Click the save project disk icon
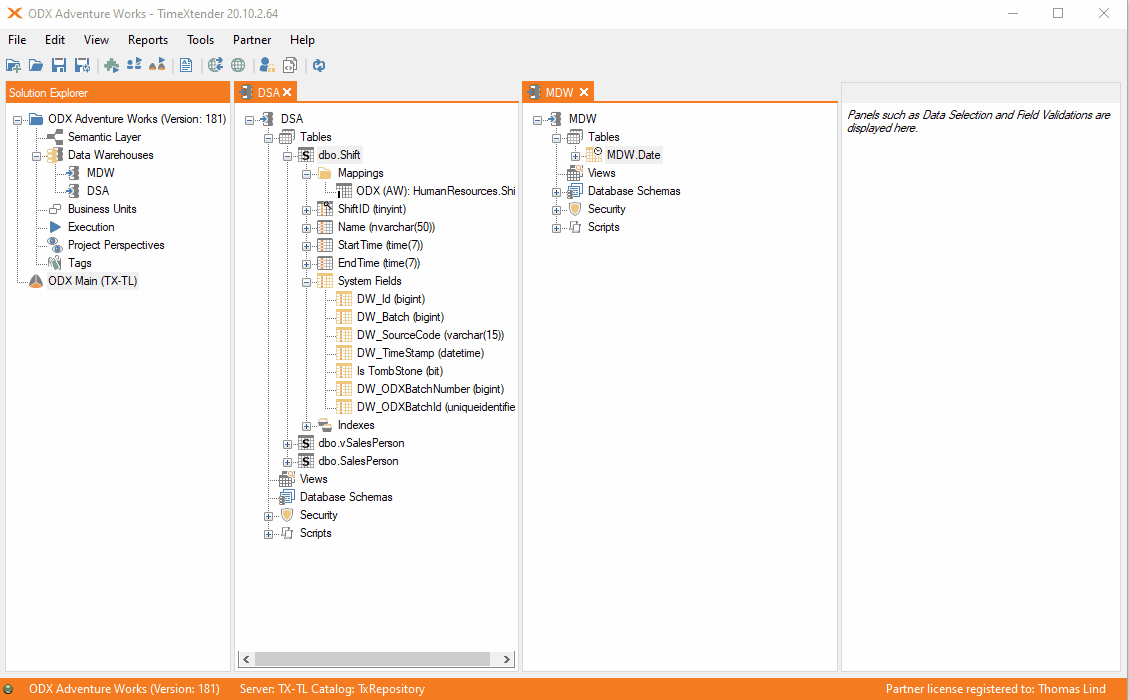The width and height of the screenshot is (1129, 700). [59, 66]
